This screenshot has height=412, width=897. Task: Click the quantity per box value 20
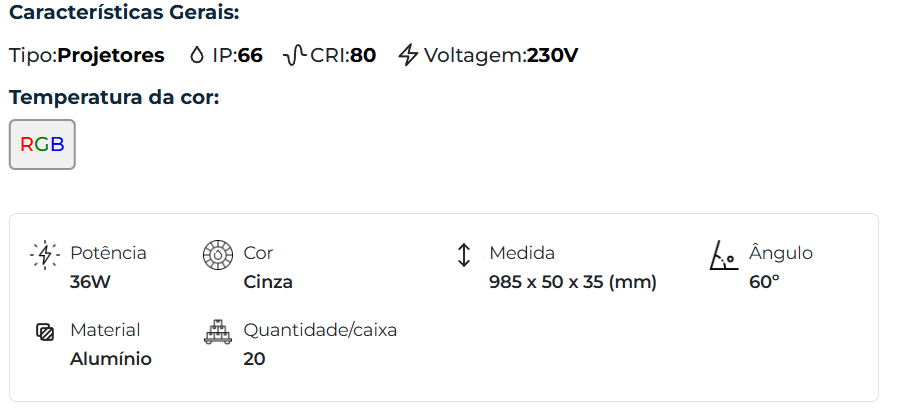tap(254, 359)
